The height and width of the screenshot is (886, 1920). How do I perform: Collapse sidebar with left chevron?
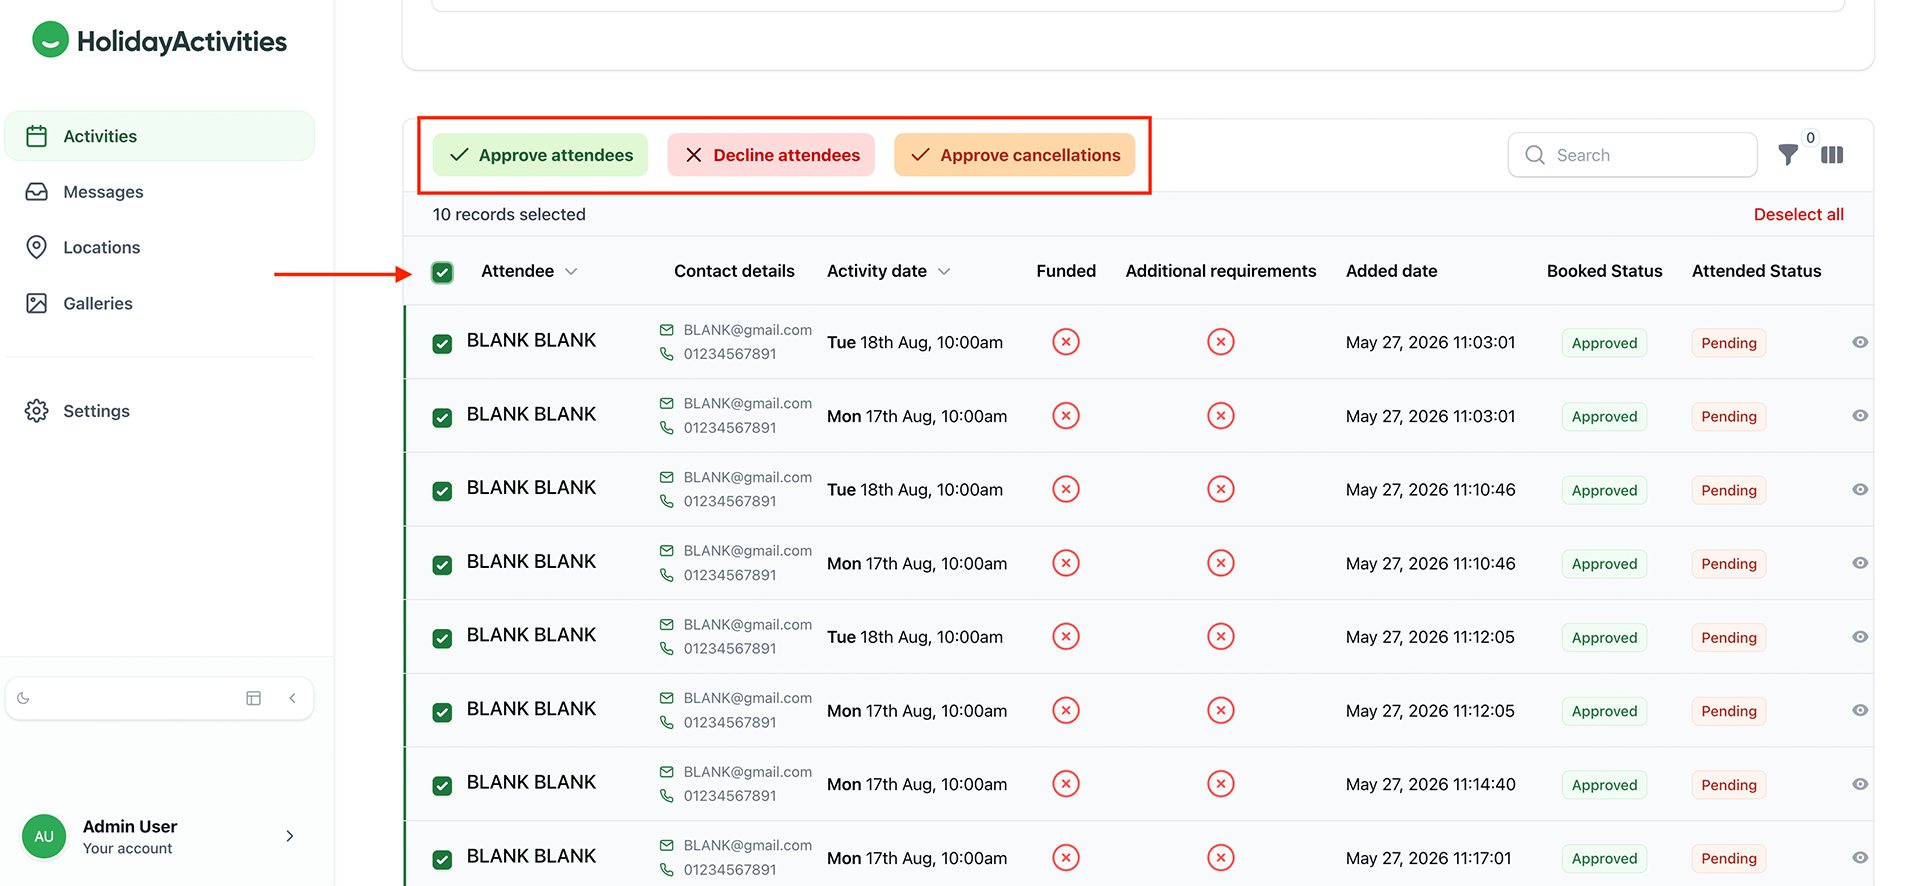[x=292, y=698]
